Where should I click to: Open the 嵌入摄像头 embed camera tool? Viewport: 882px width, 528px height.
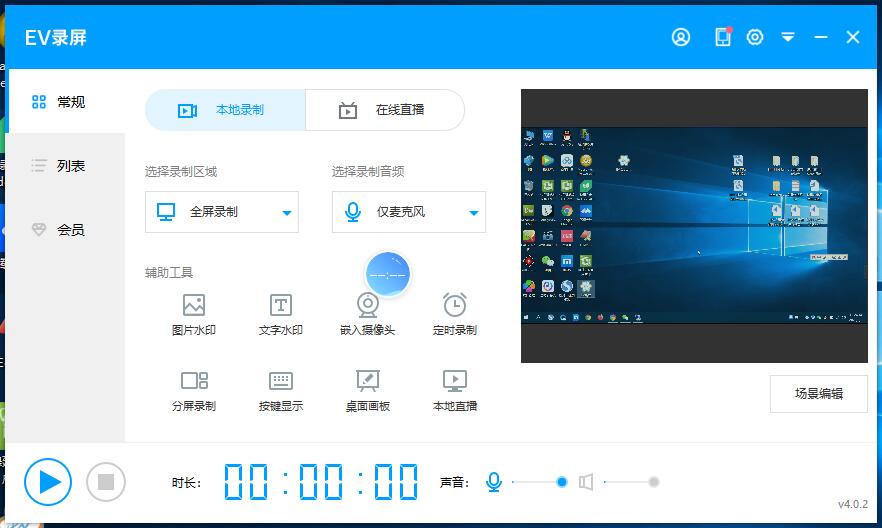(368, 315)
